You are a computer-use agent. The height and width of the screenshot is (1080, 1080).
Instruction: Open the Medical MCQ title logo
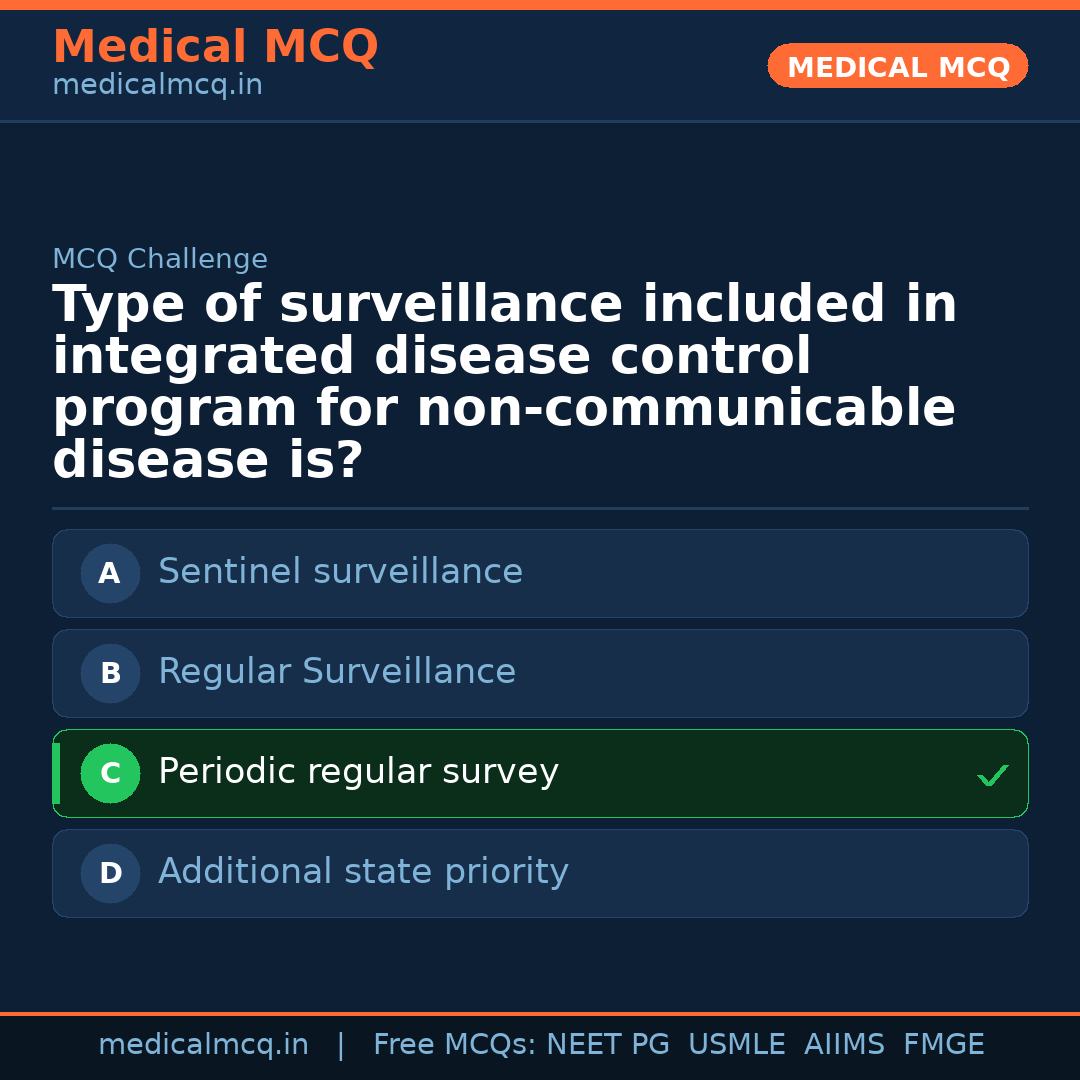215,47
